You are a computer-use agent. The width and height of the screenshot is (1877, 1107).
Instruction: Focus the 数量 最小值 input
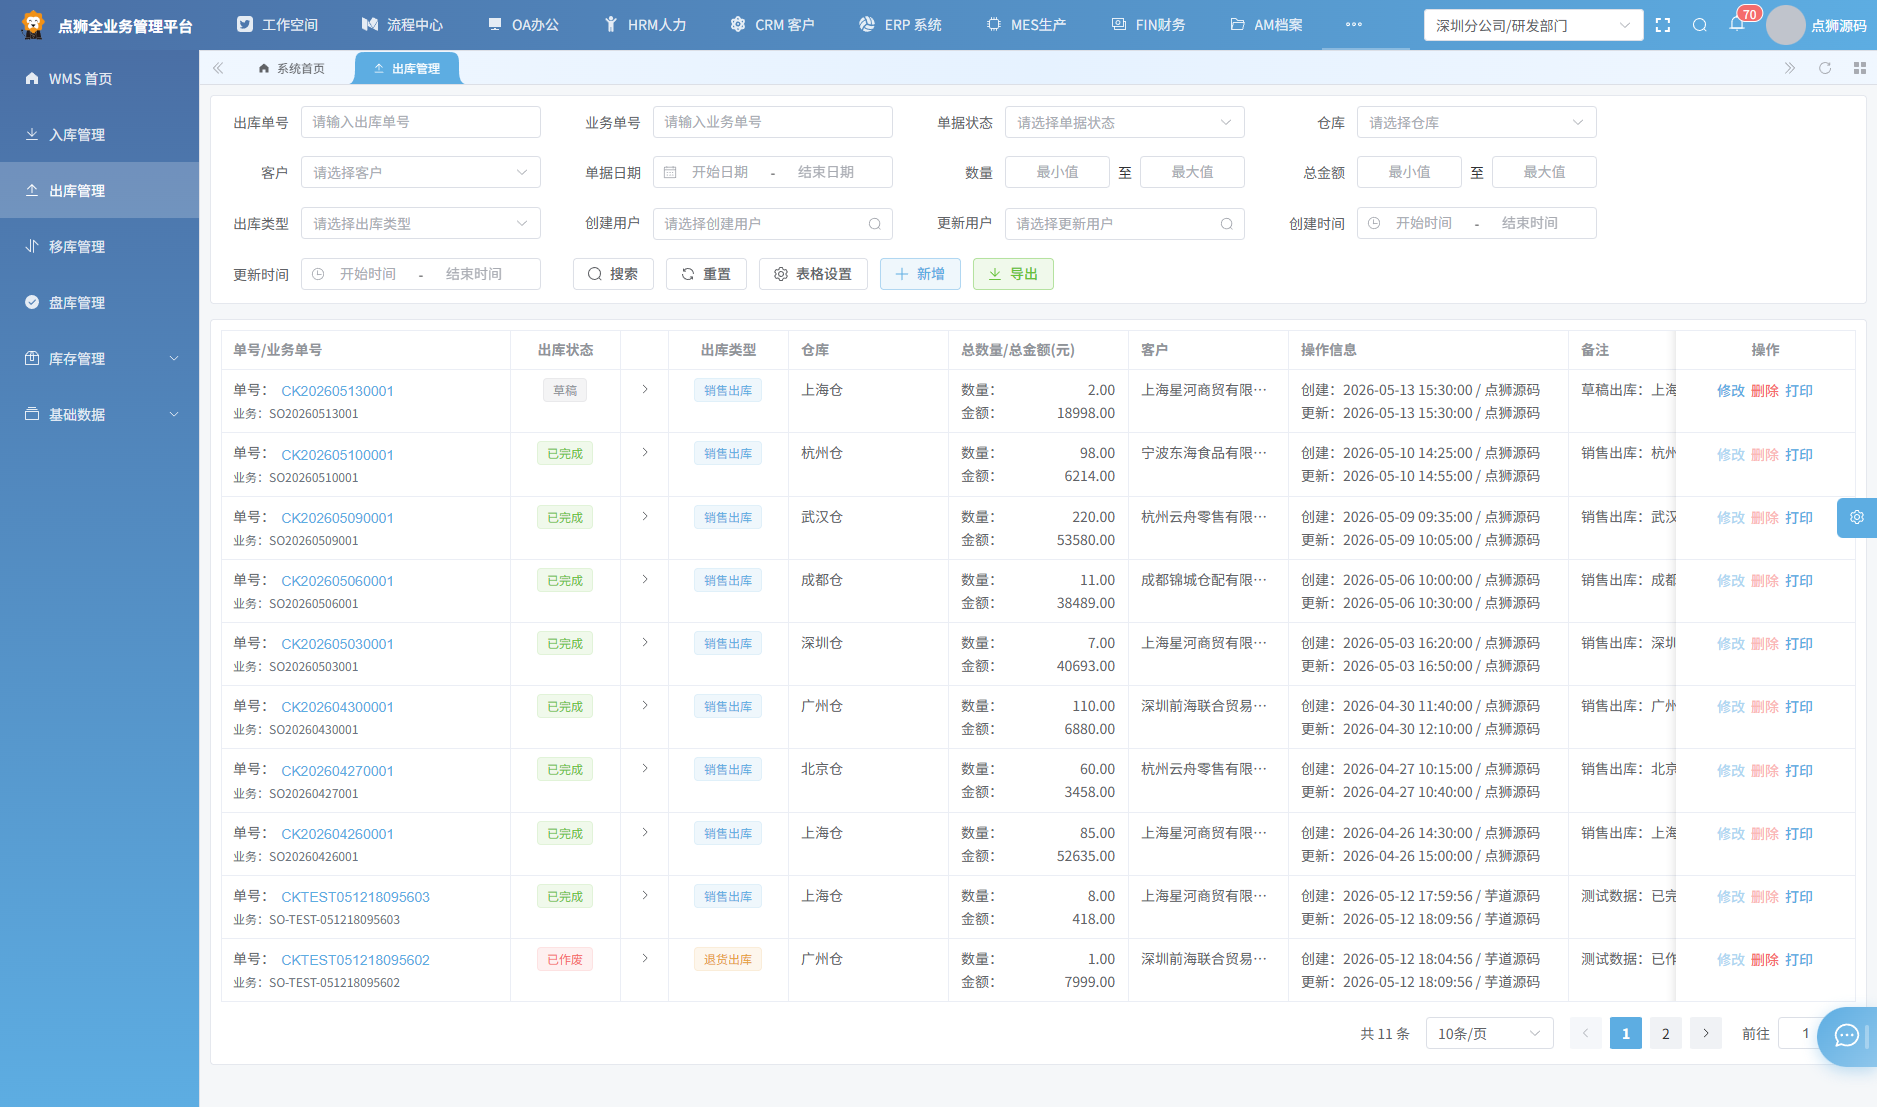[1057, 172]
